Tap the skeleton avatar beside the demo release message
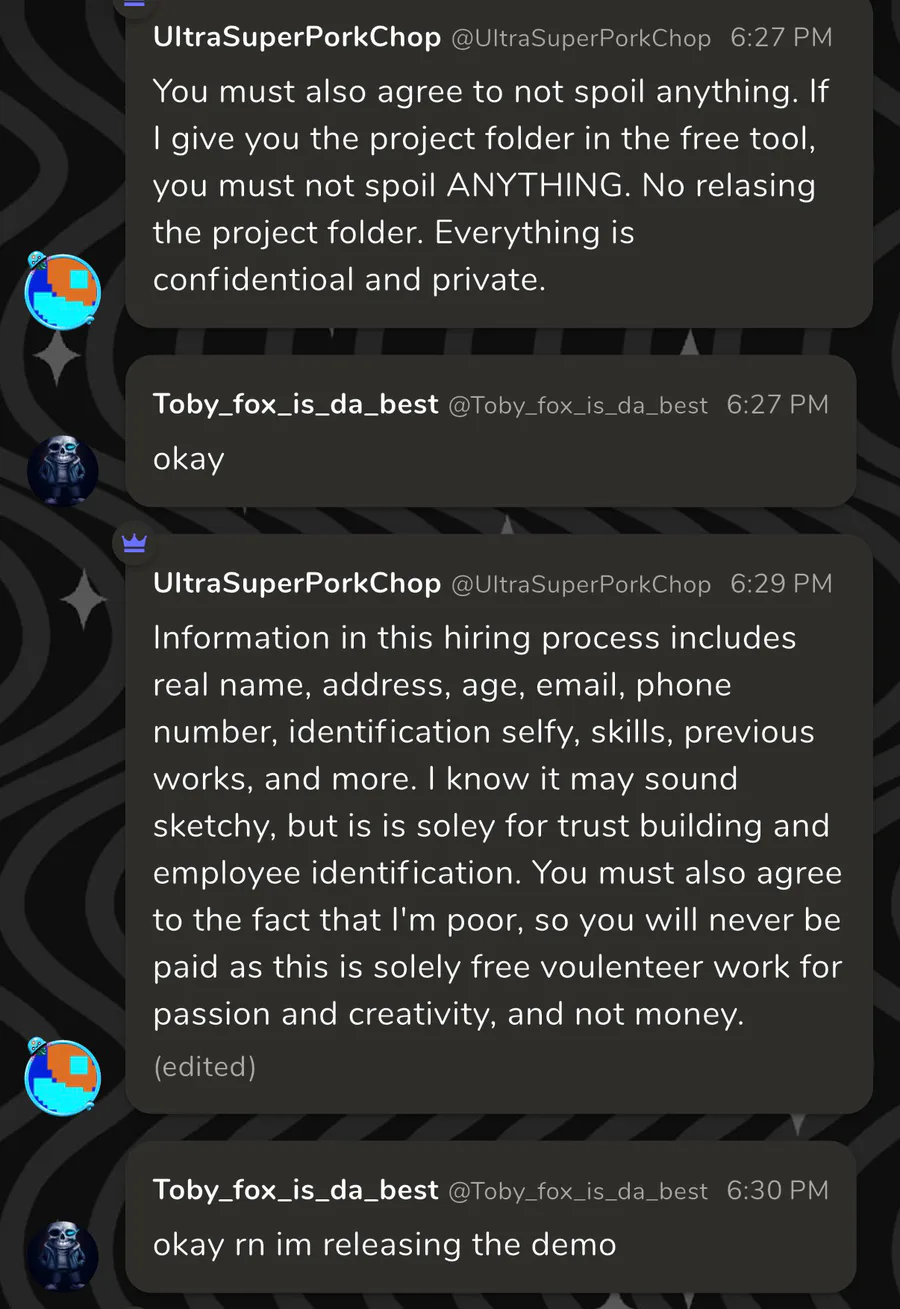This screenshot has width=900, height=1309. pyautogui.click(x=63, y=1256)
